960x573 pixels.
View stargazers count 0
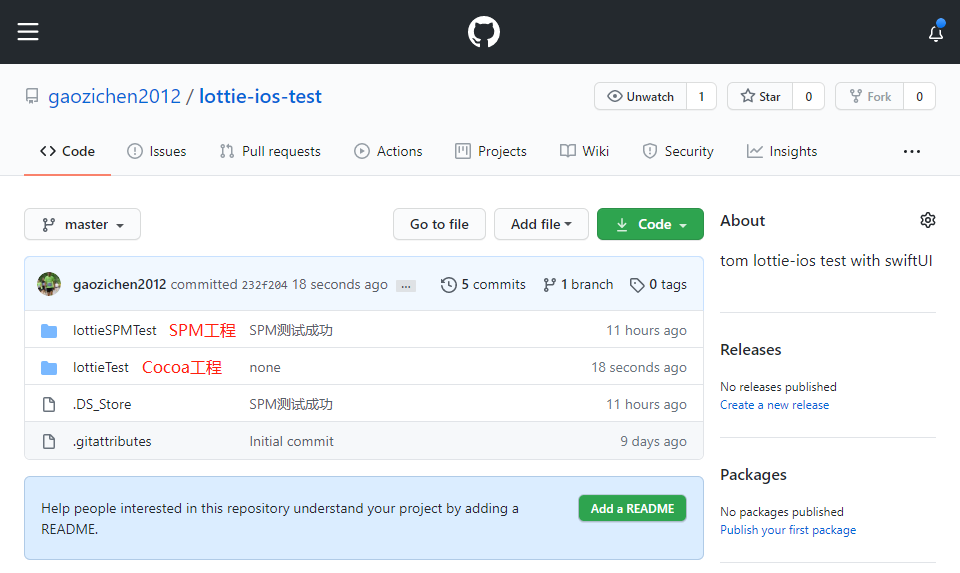tap(808, 97)
